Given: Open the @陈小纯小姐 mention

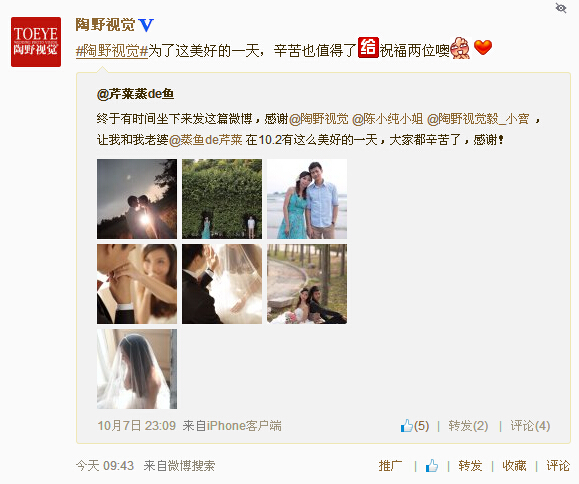Looking at the screenshot, I should point(387,119).
